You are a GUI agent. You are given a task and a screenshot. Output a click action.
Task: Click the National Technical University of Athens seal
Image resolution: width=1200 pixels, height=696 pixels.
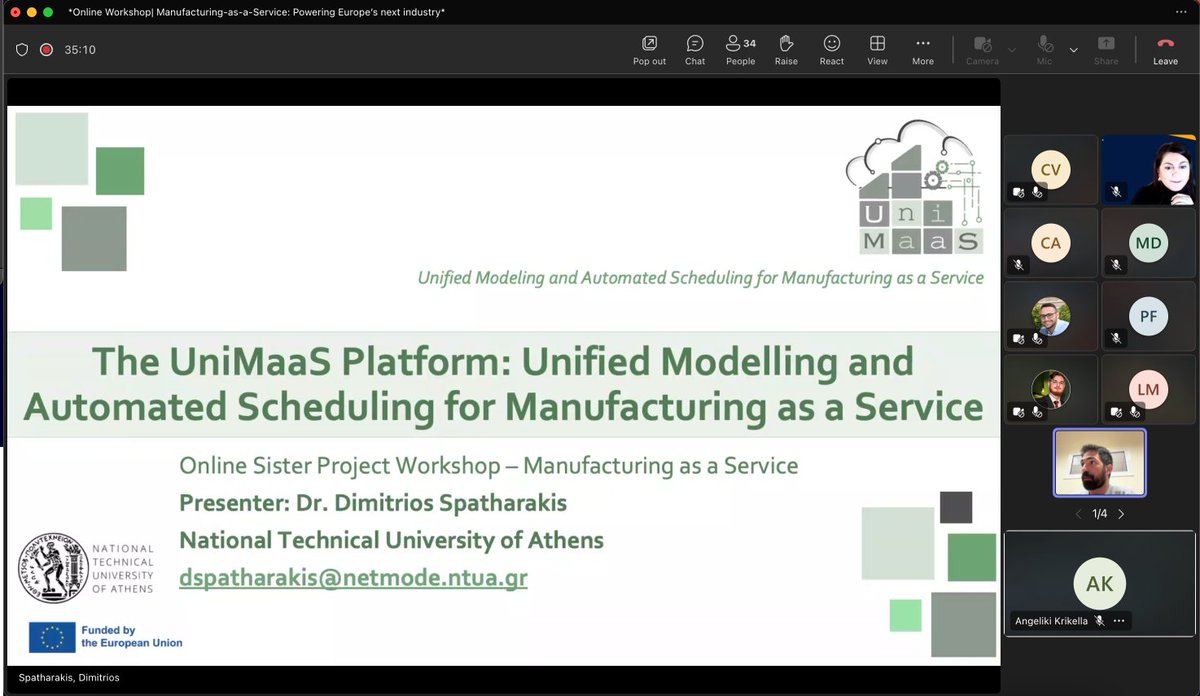click(x=54, y=567)
